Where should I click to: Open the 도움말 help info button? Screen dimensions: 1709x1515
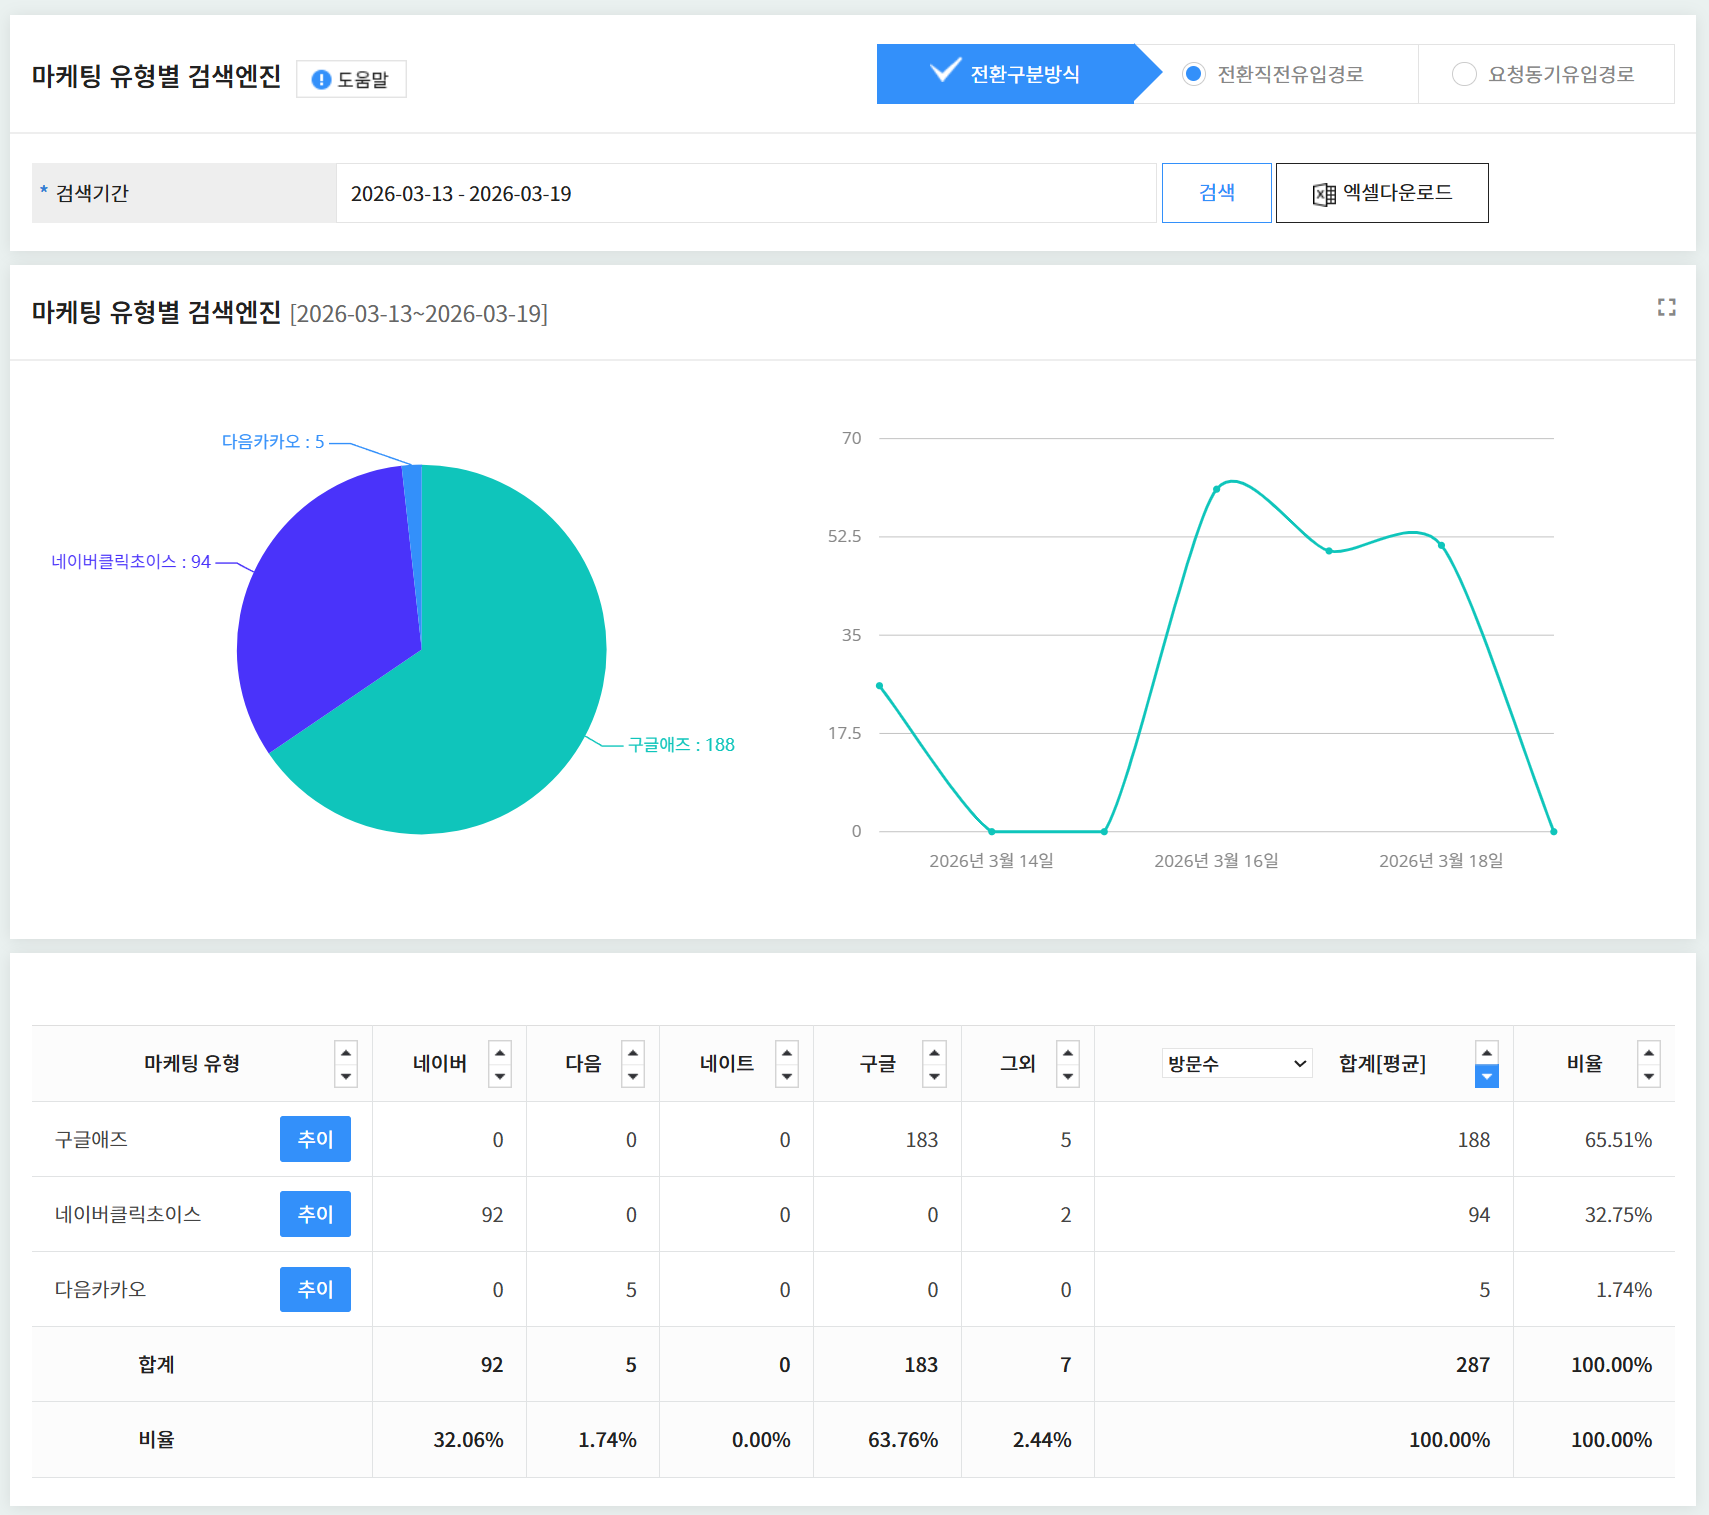351,79
